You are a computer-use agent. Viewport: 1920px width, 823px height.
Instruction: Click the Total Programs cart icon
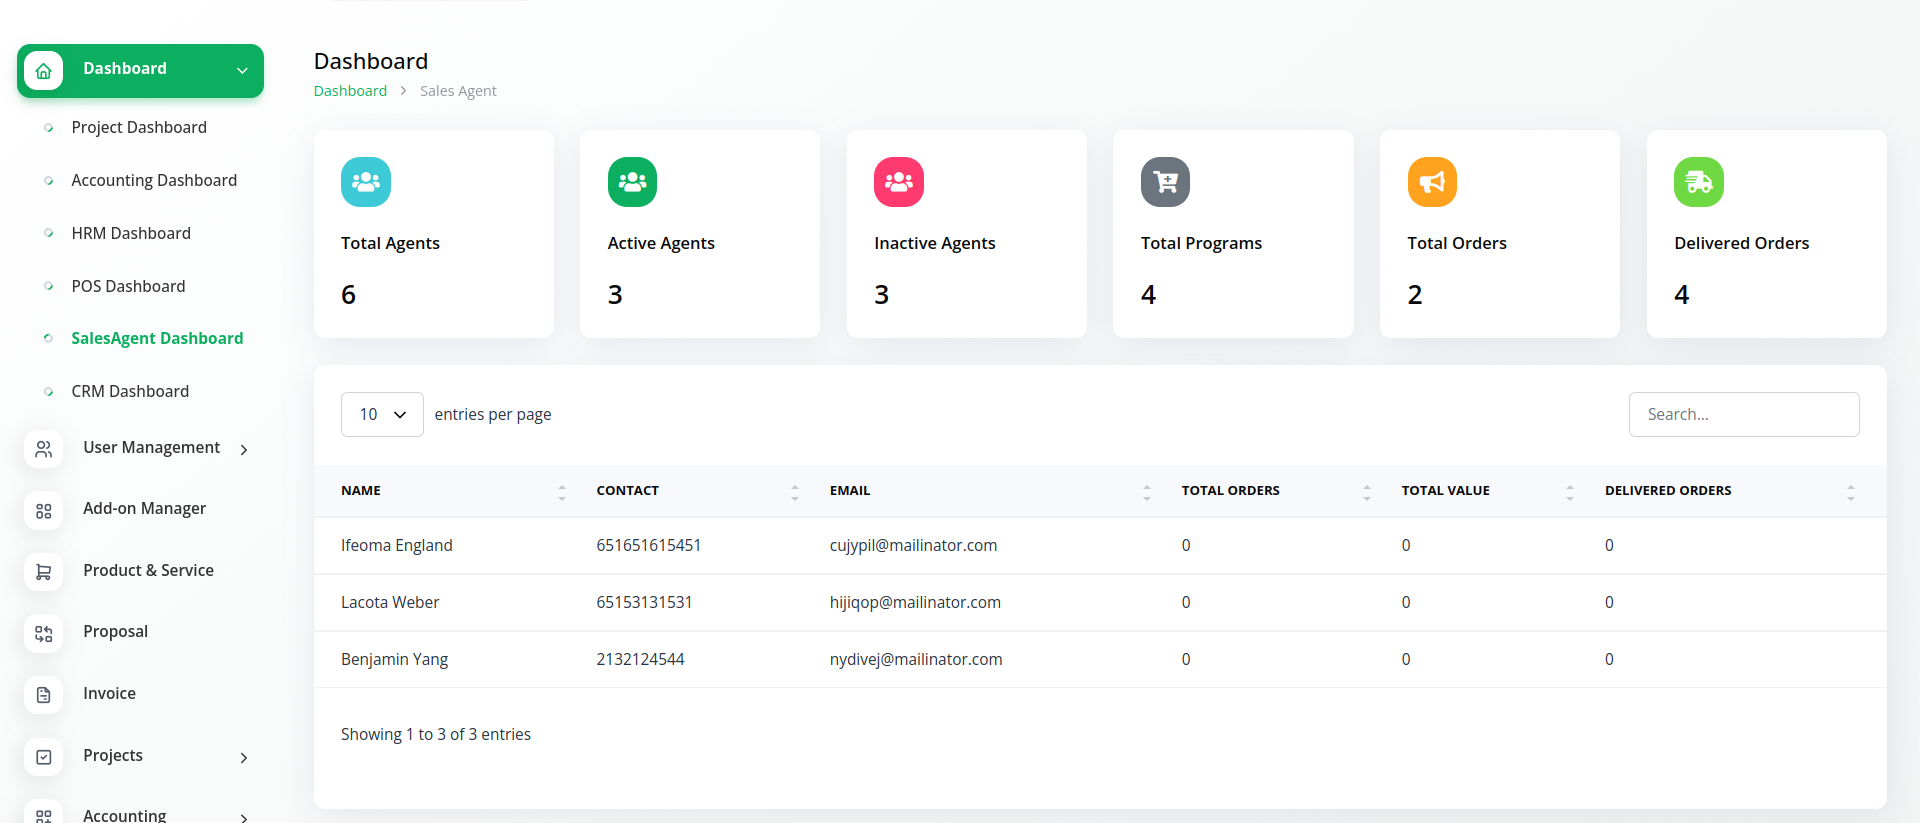point(1165,182)
